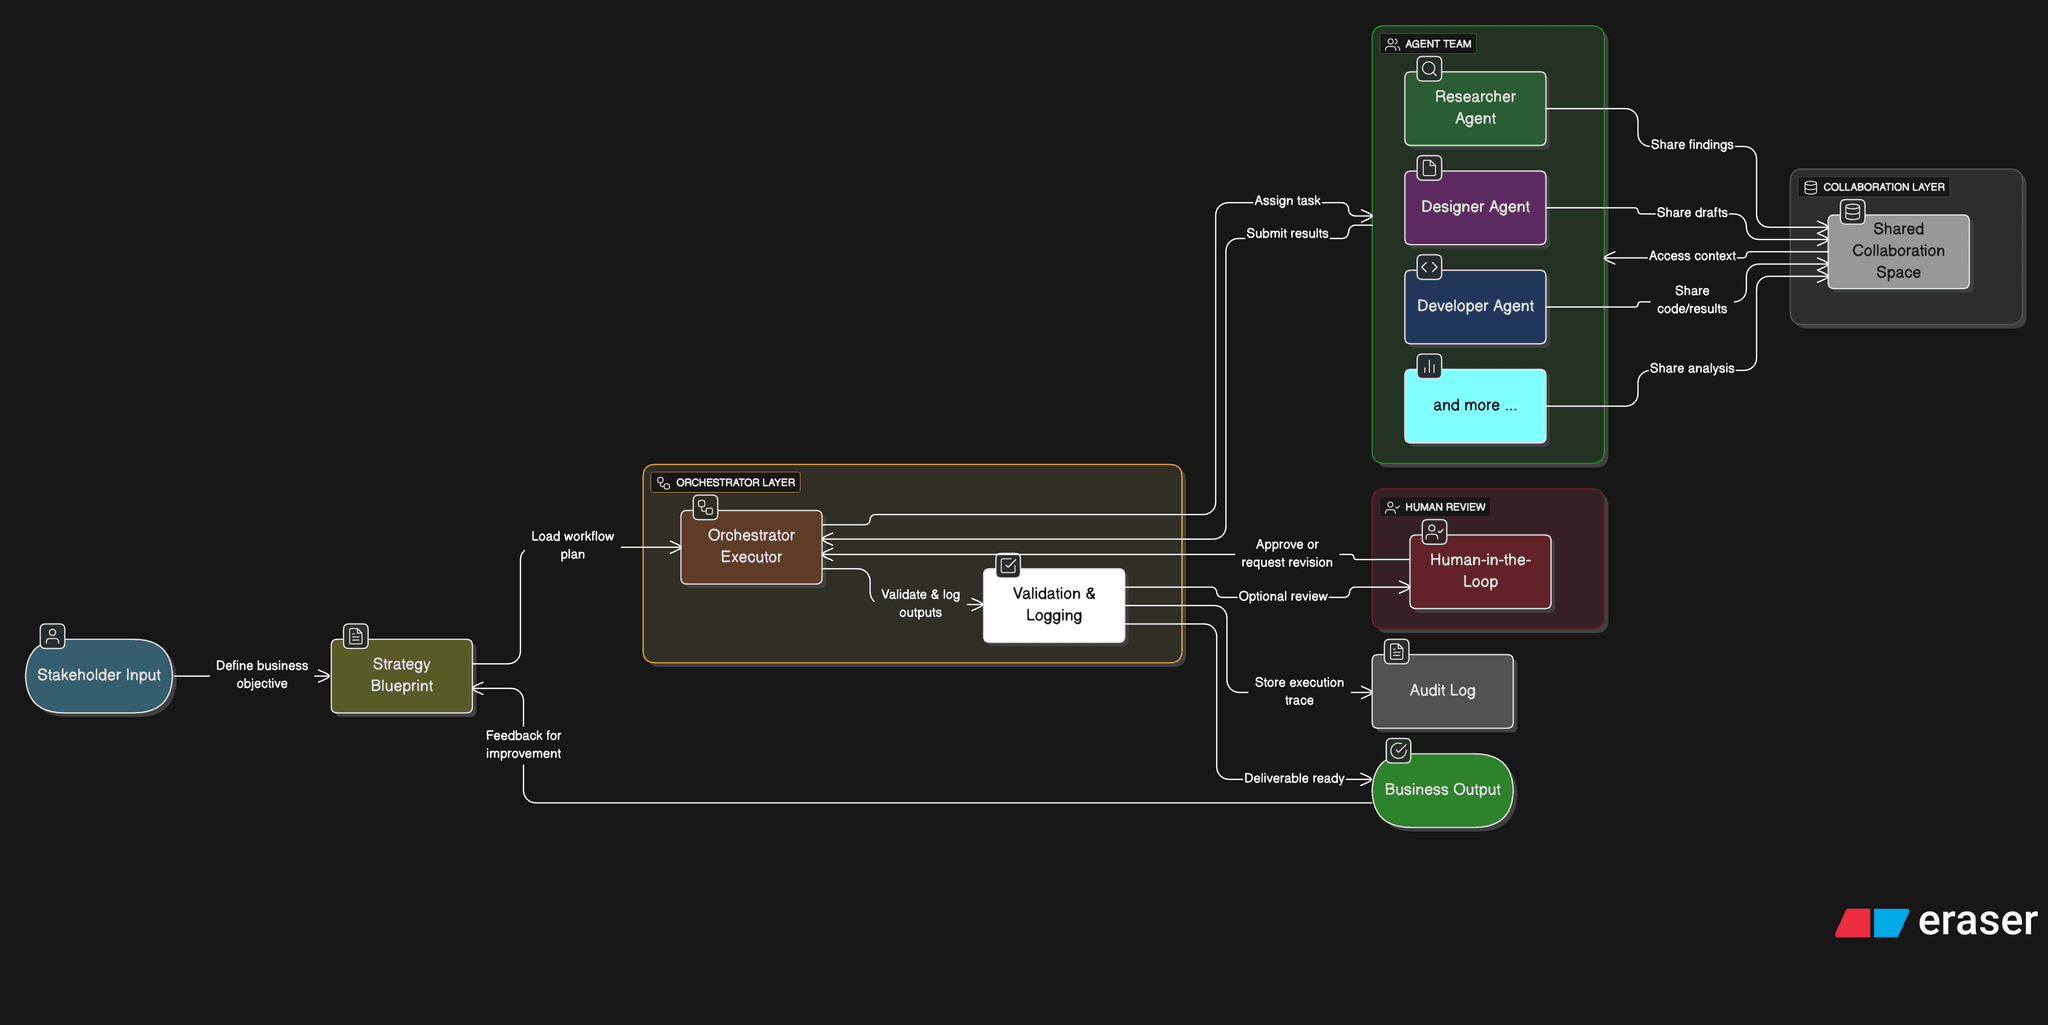Image resolution: width=2048 pixels, height=1025 pixels.
Task: Click the checkbox icon on Validation & Logging
Action: coord(1009,566)
